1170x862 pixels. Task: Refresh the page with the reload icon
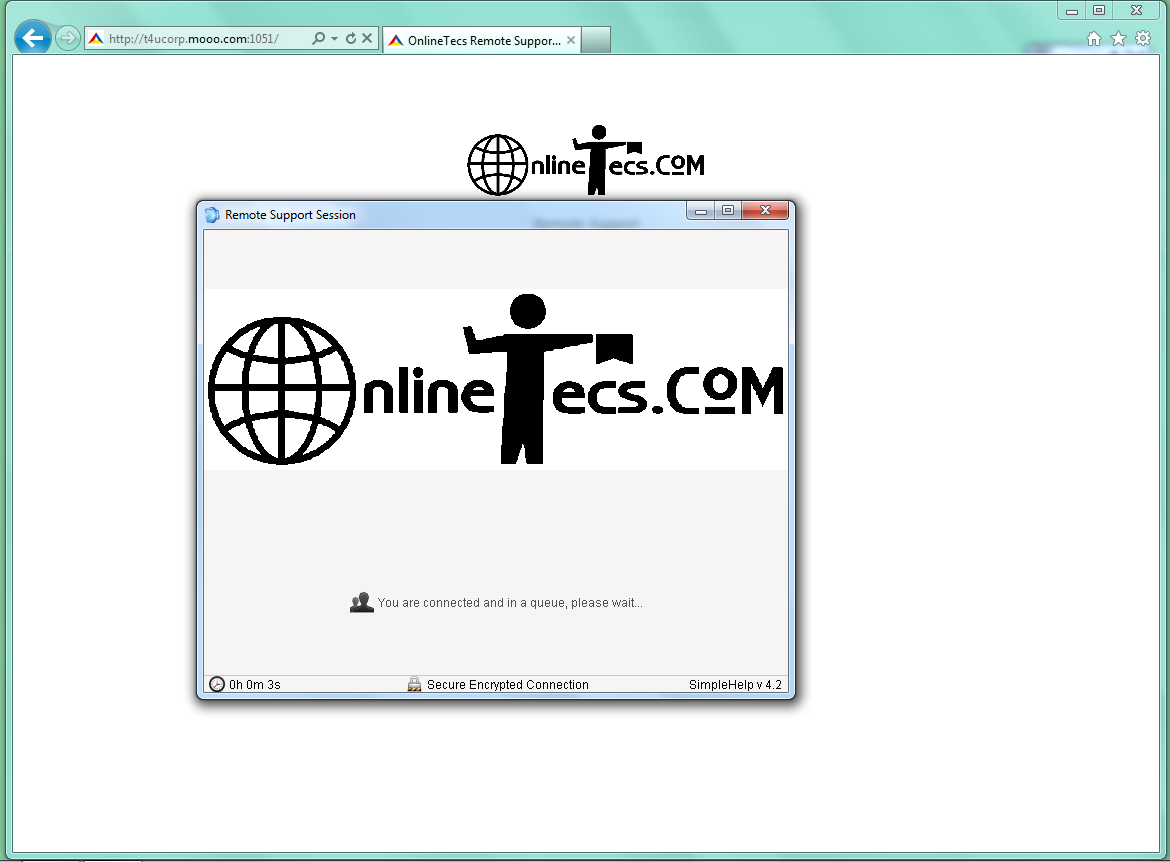pyautogui.click(x=351, y=38)
